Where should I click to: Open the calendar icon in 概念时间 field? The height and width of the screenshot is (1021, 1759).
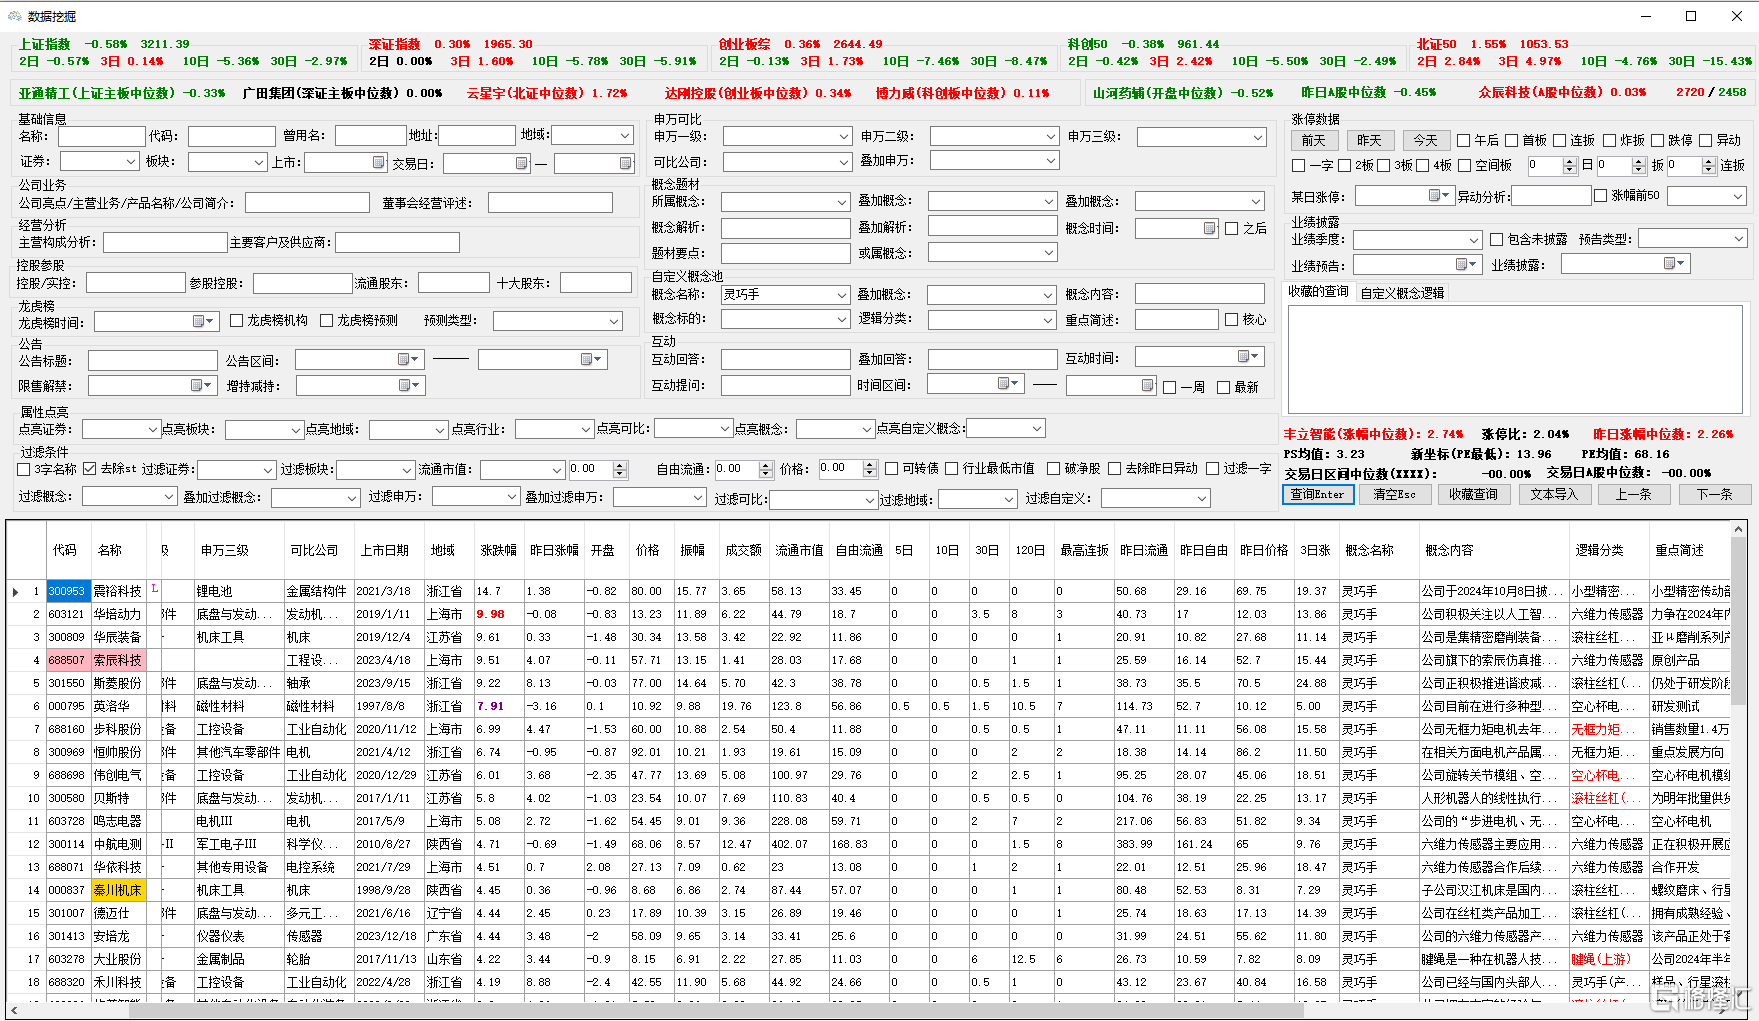(1209, 228)
